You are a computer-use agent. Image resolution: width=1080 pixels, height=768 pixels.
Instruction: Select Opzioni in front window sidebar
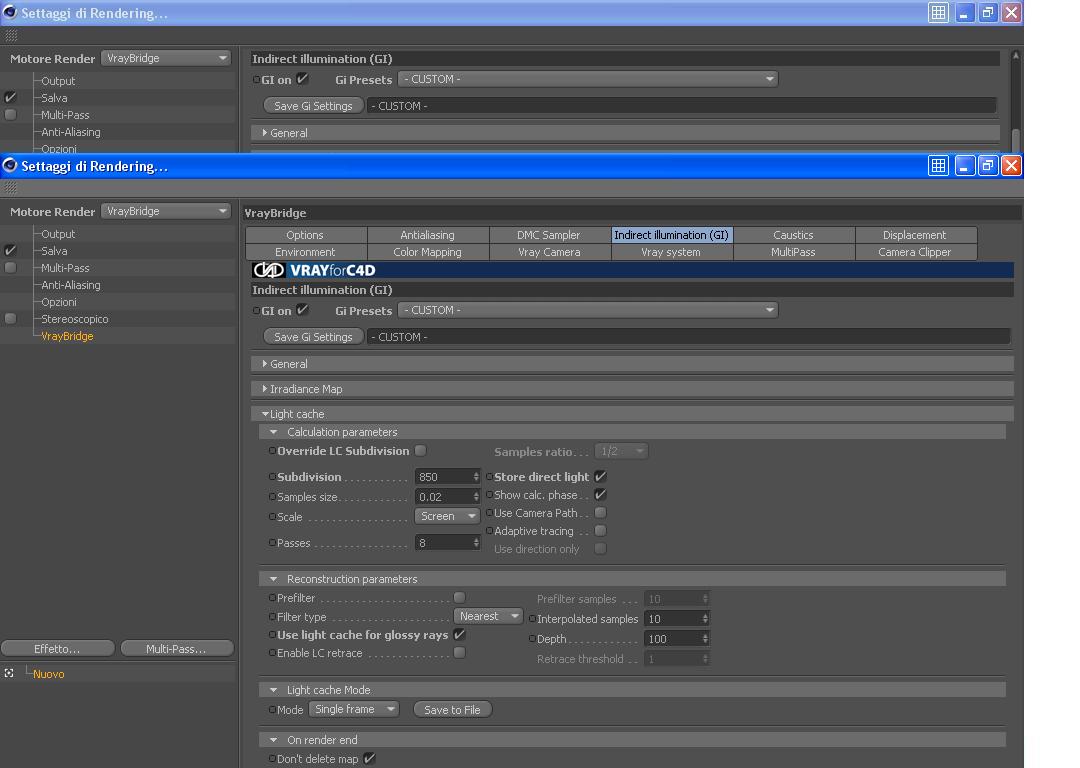(x=59, y=302)
